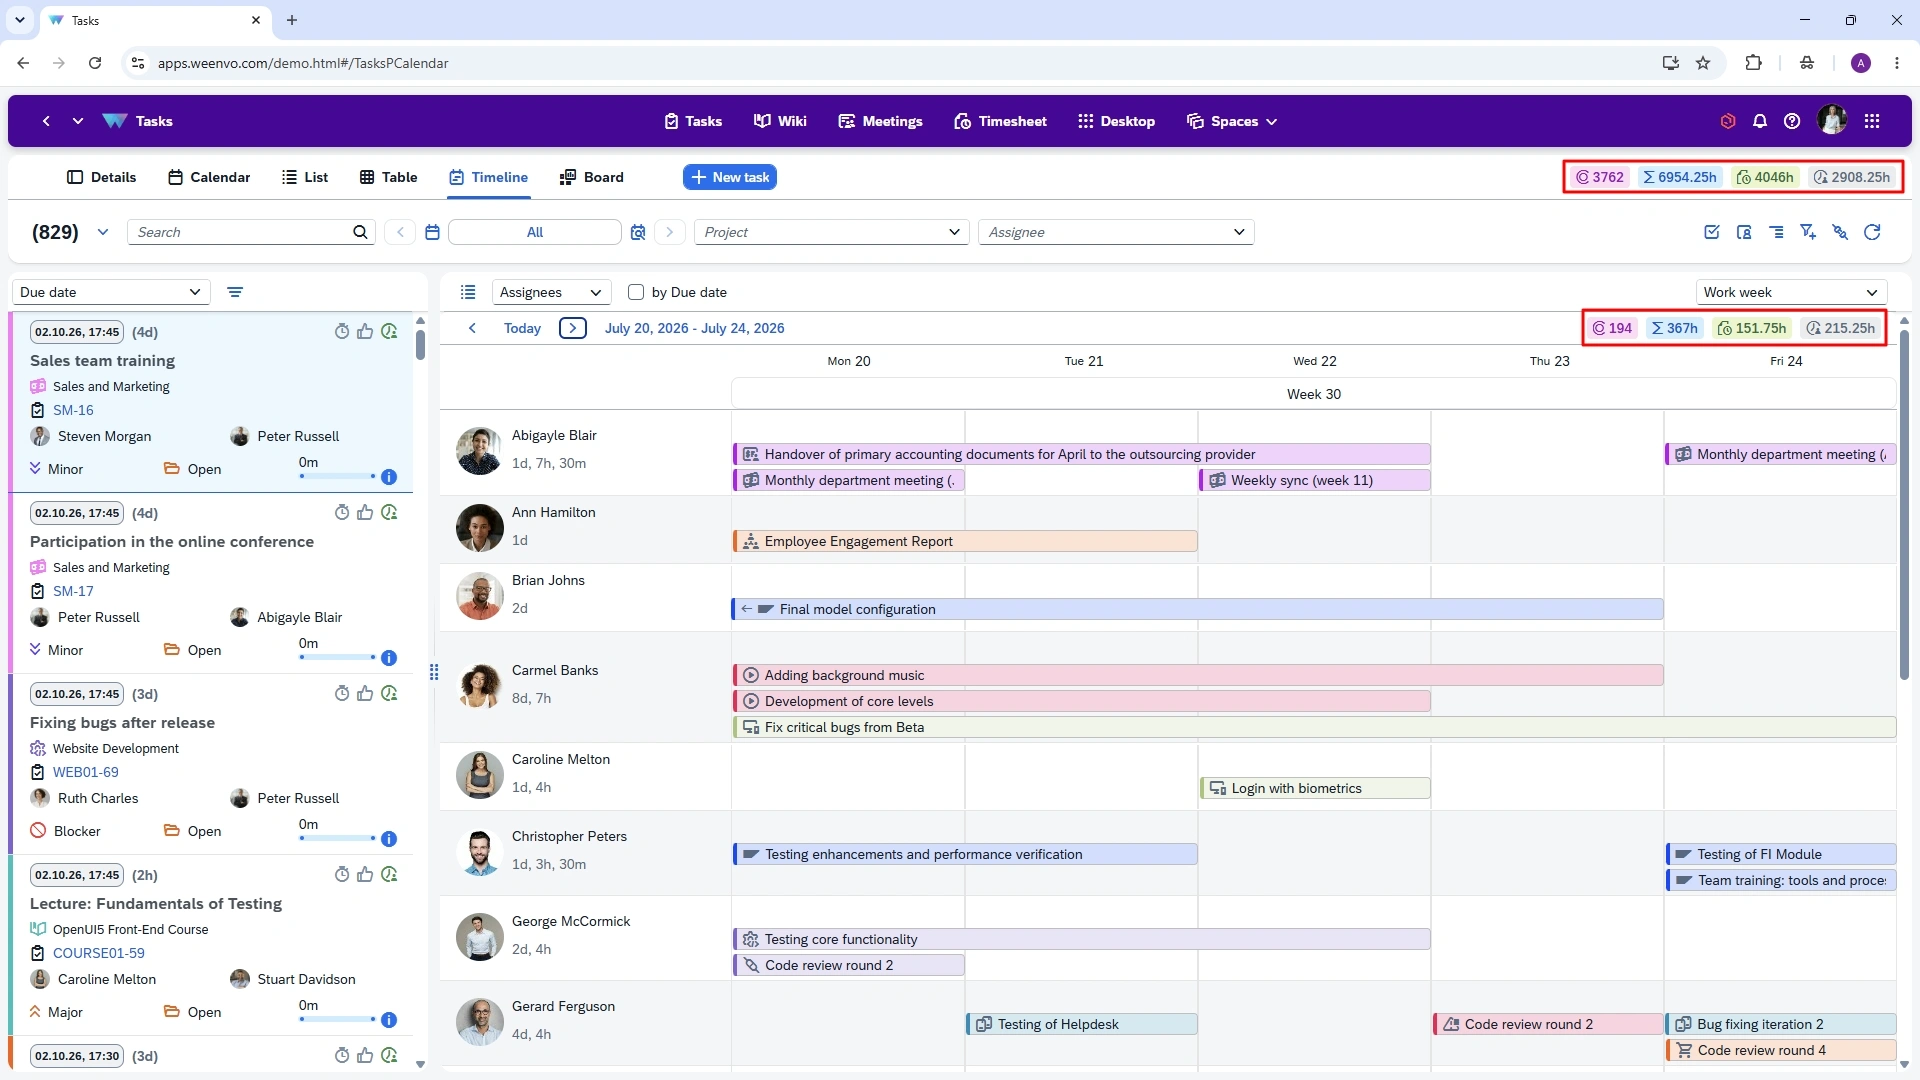The height and width of the screenshot is (1080, 1920).
Task: Click the Testing of Helpdesk timeline bar
Action: (1082, 1024)
